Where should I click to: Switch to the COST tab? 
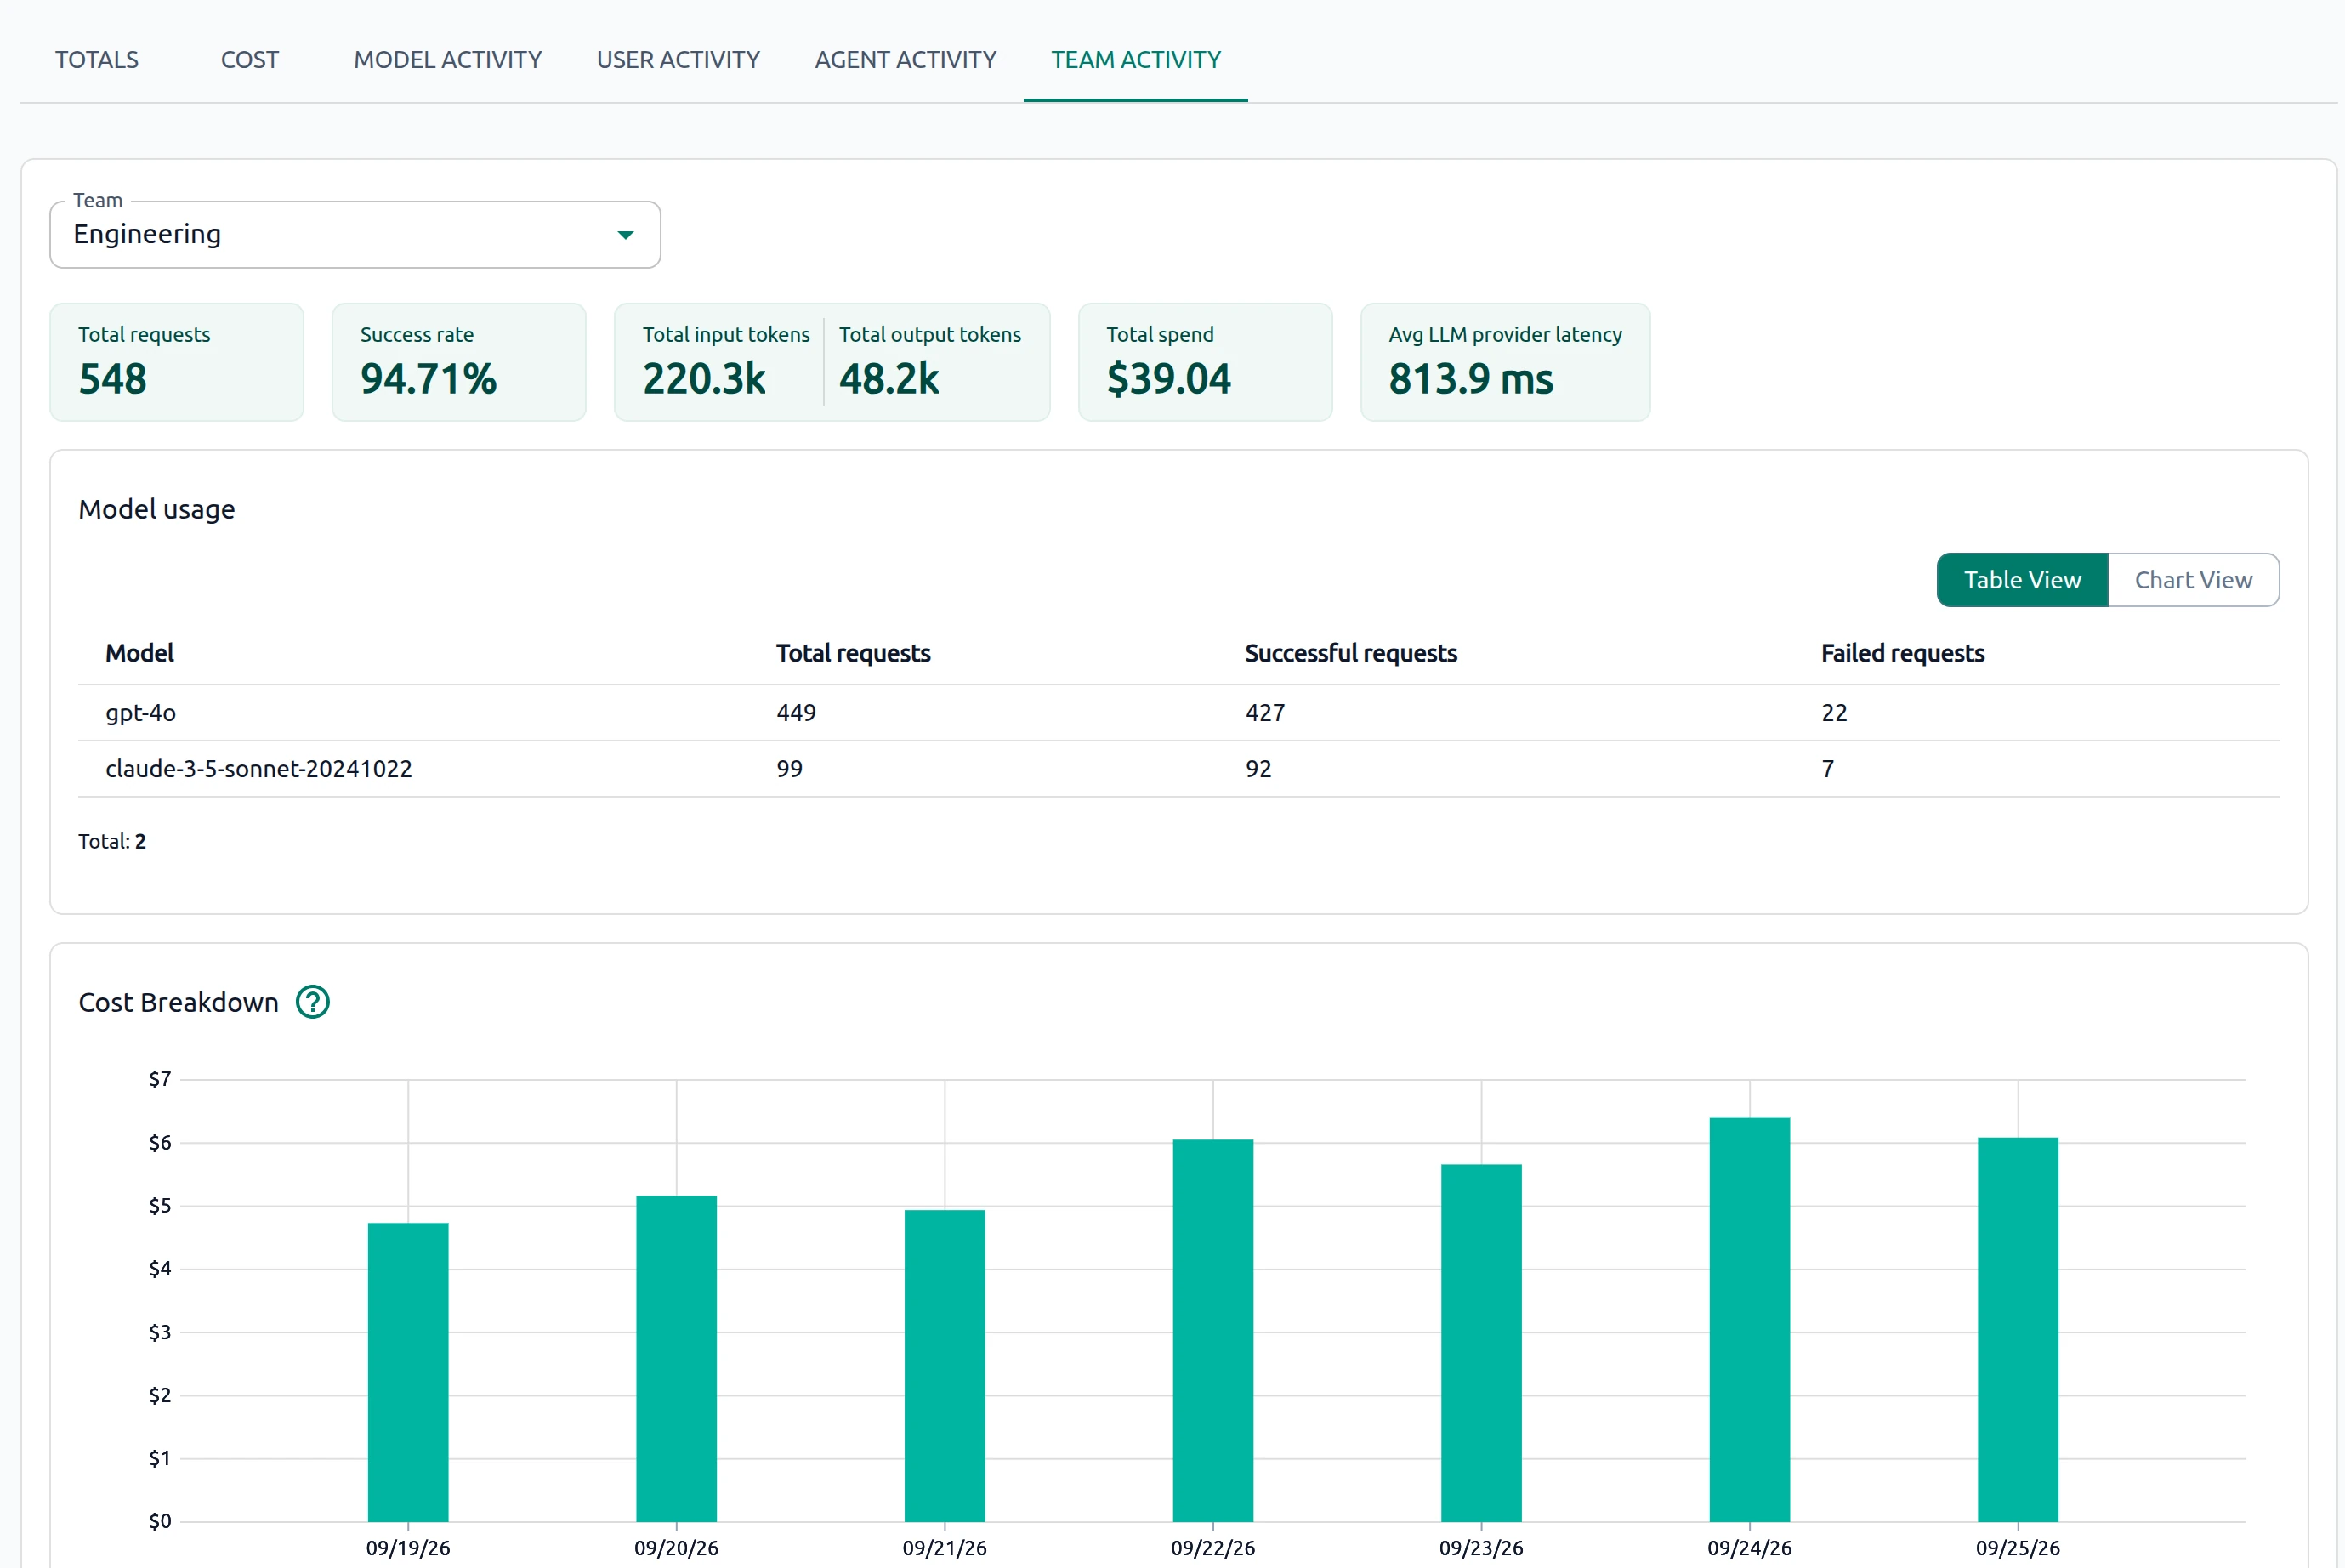coord(250,60)
